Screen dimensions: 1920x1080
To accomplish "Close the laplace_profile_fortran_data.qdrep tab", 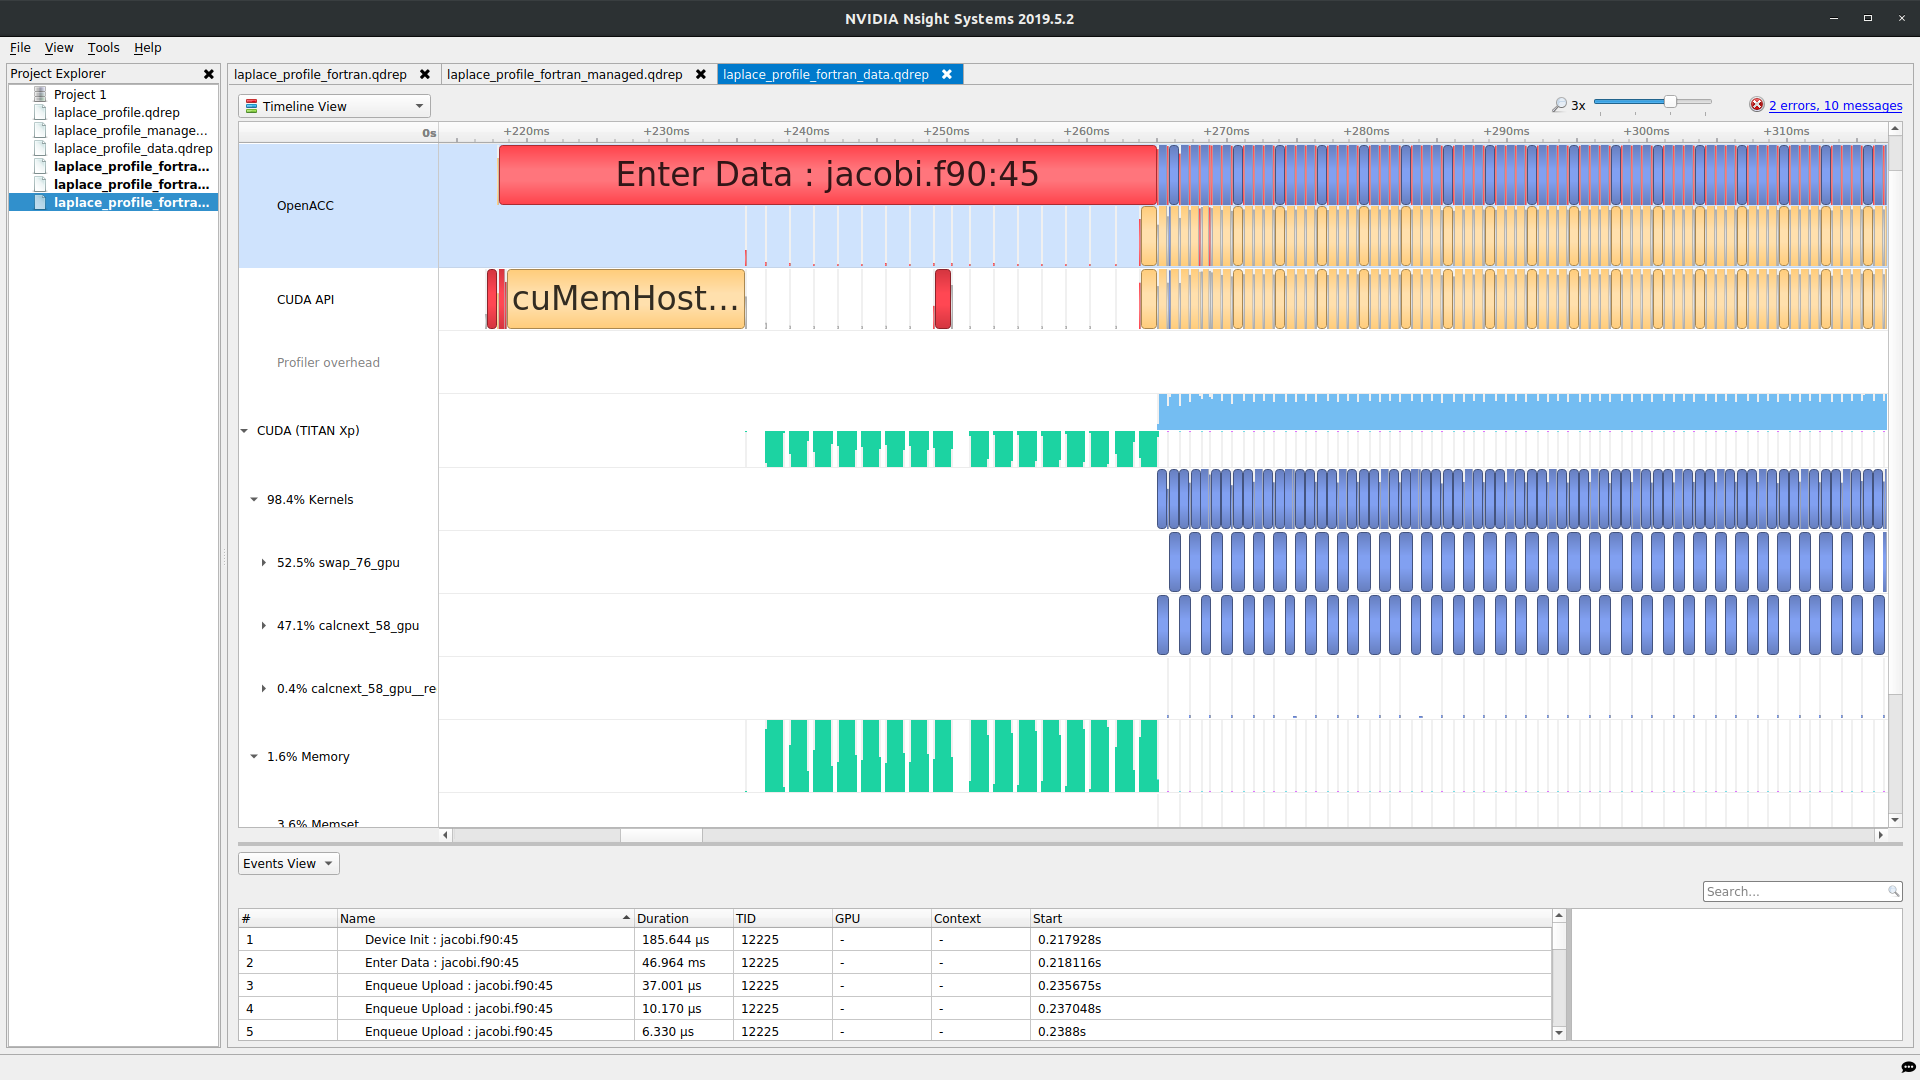I will 947,75.
